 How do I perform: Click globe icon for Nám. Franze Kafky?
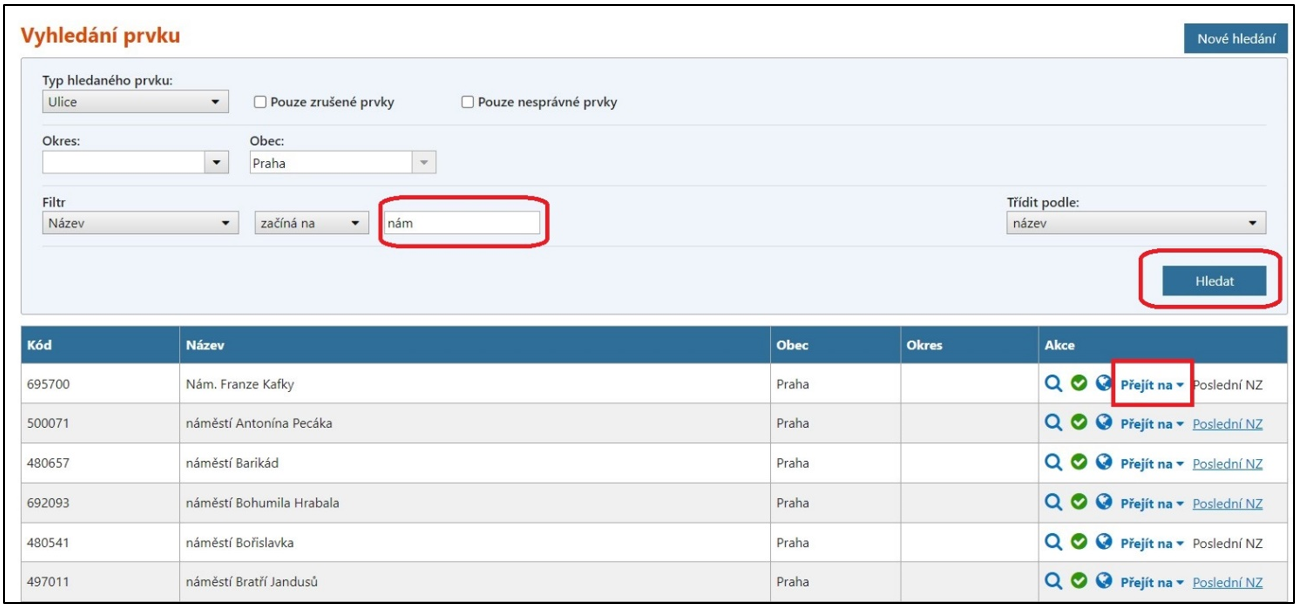click(1104, 384)
